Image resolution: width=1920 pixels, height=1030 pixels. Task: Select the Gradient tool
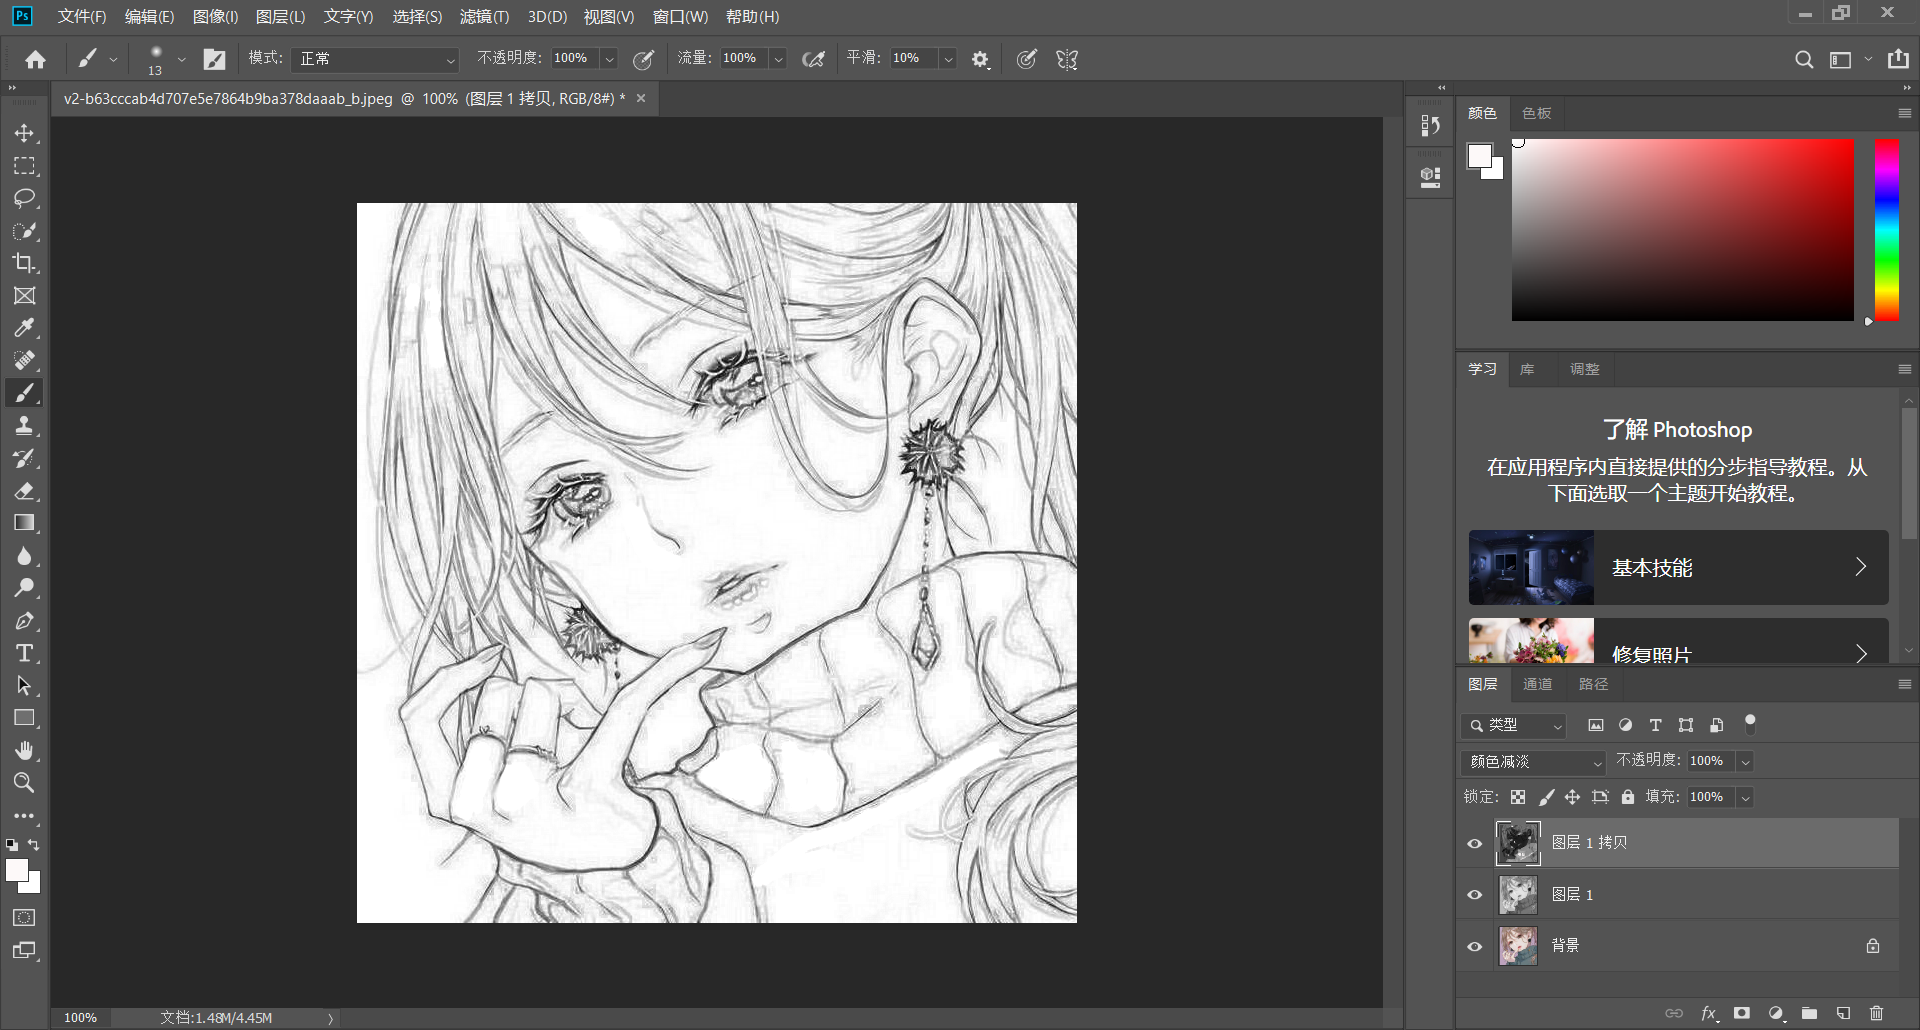[x=24, y=523]
